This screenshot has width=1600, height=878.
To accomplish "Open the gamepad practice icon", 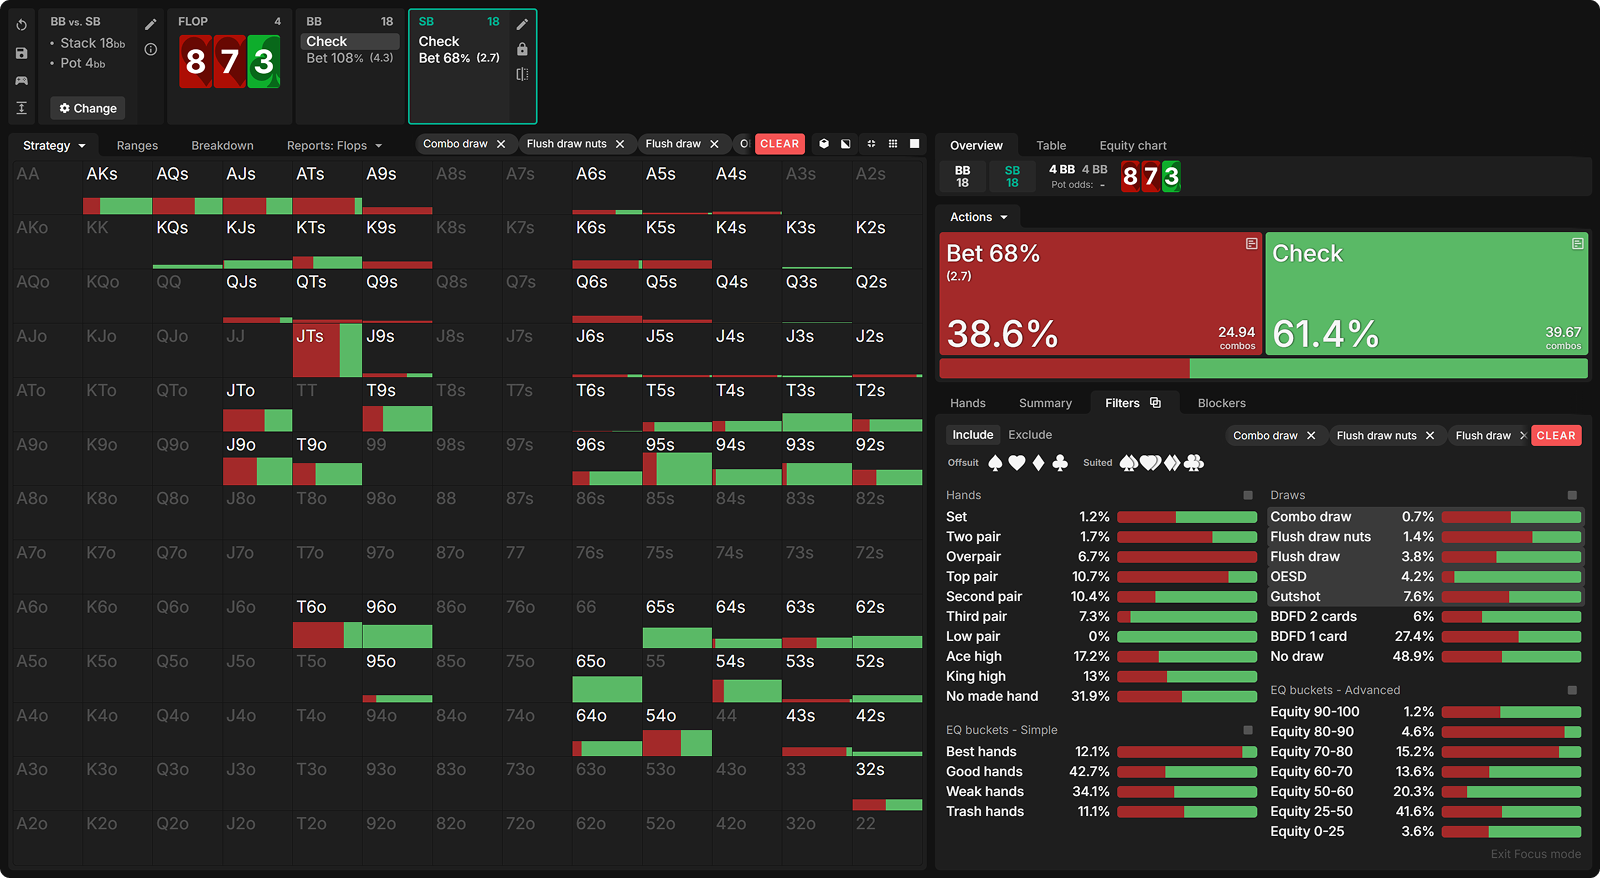I will click(x=21, y=80).
